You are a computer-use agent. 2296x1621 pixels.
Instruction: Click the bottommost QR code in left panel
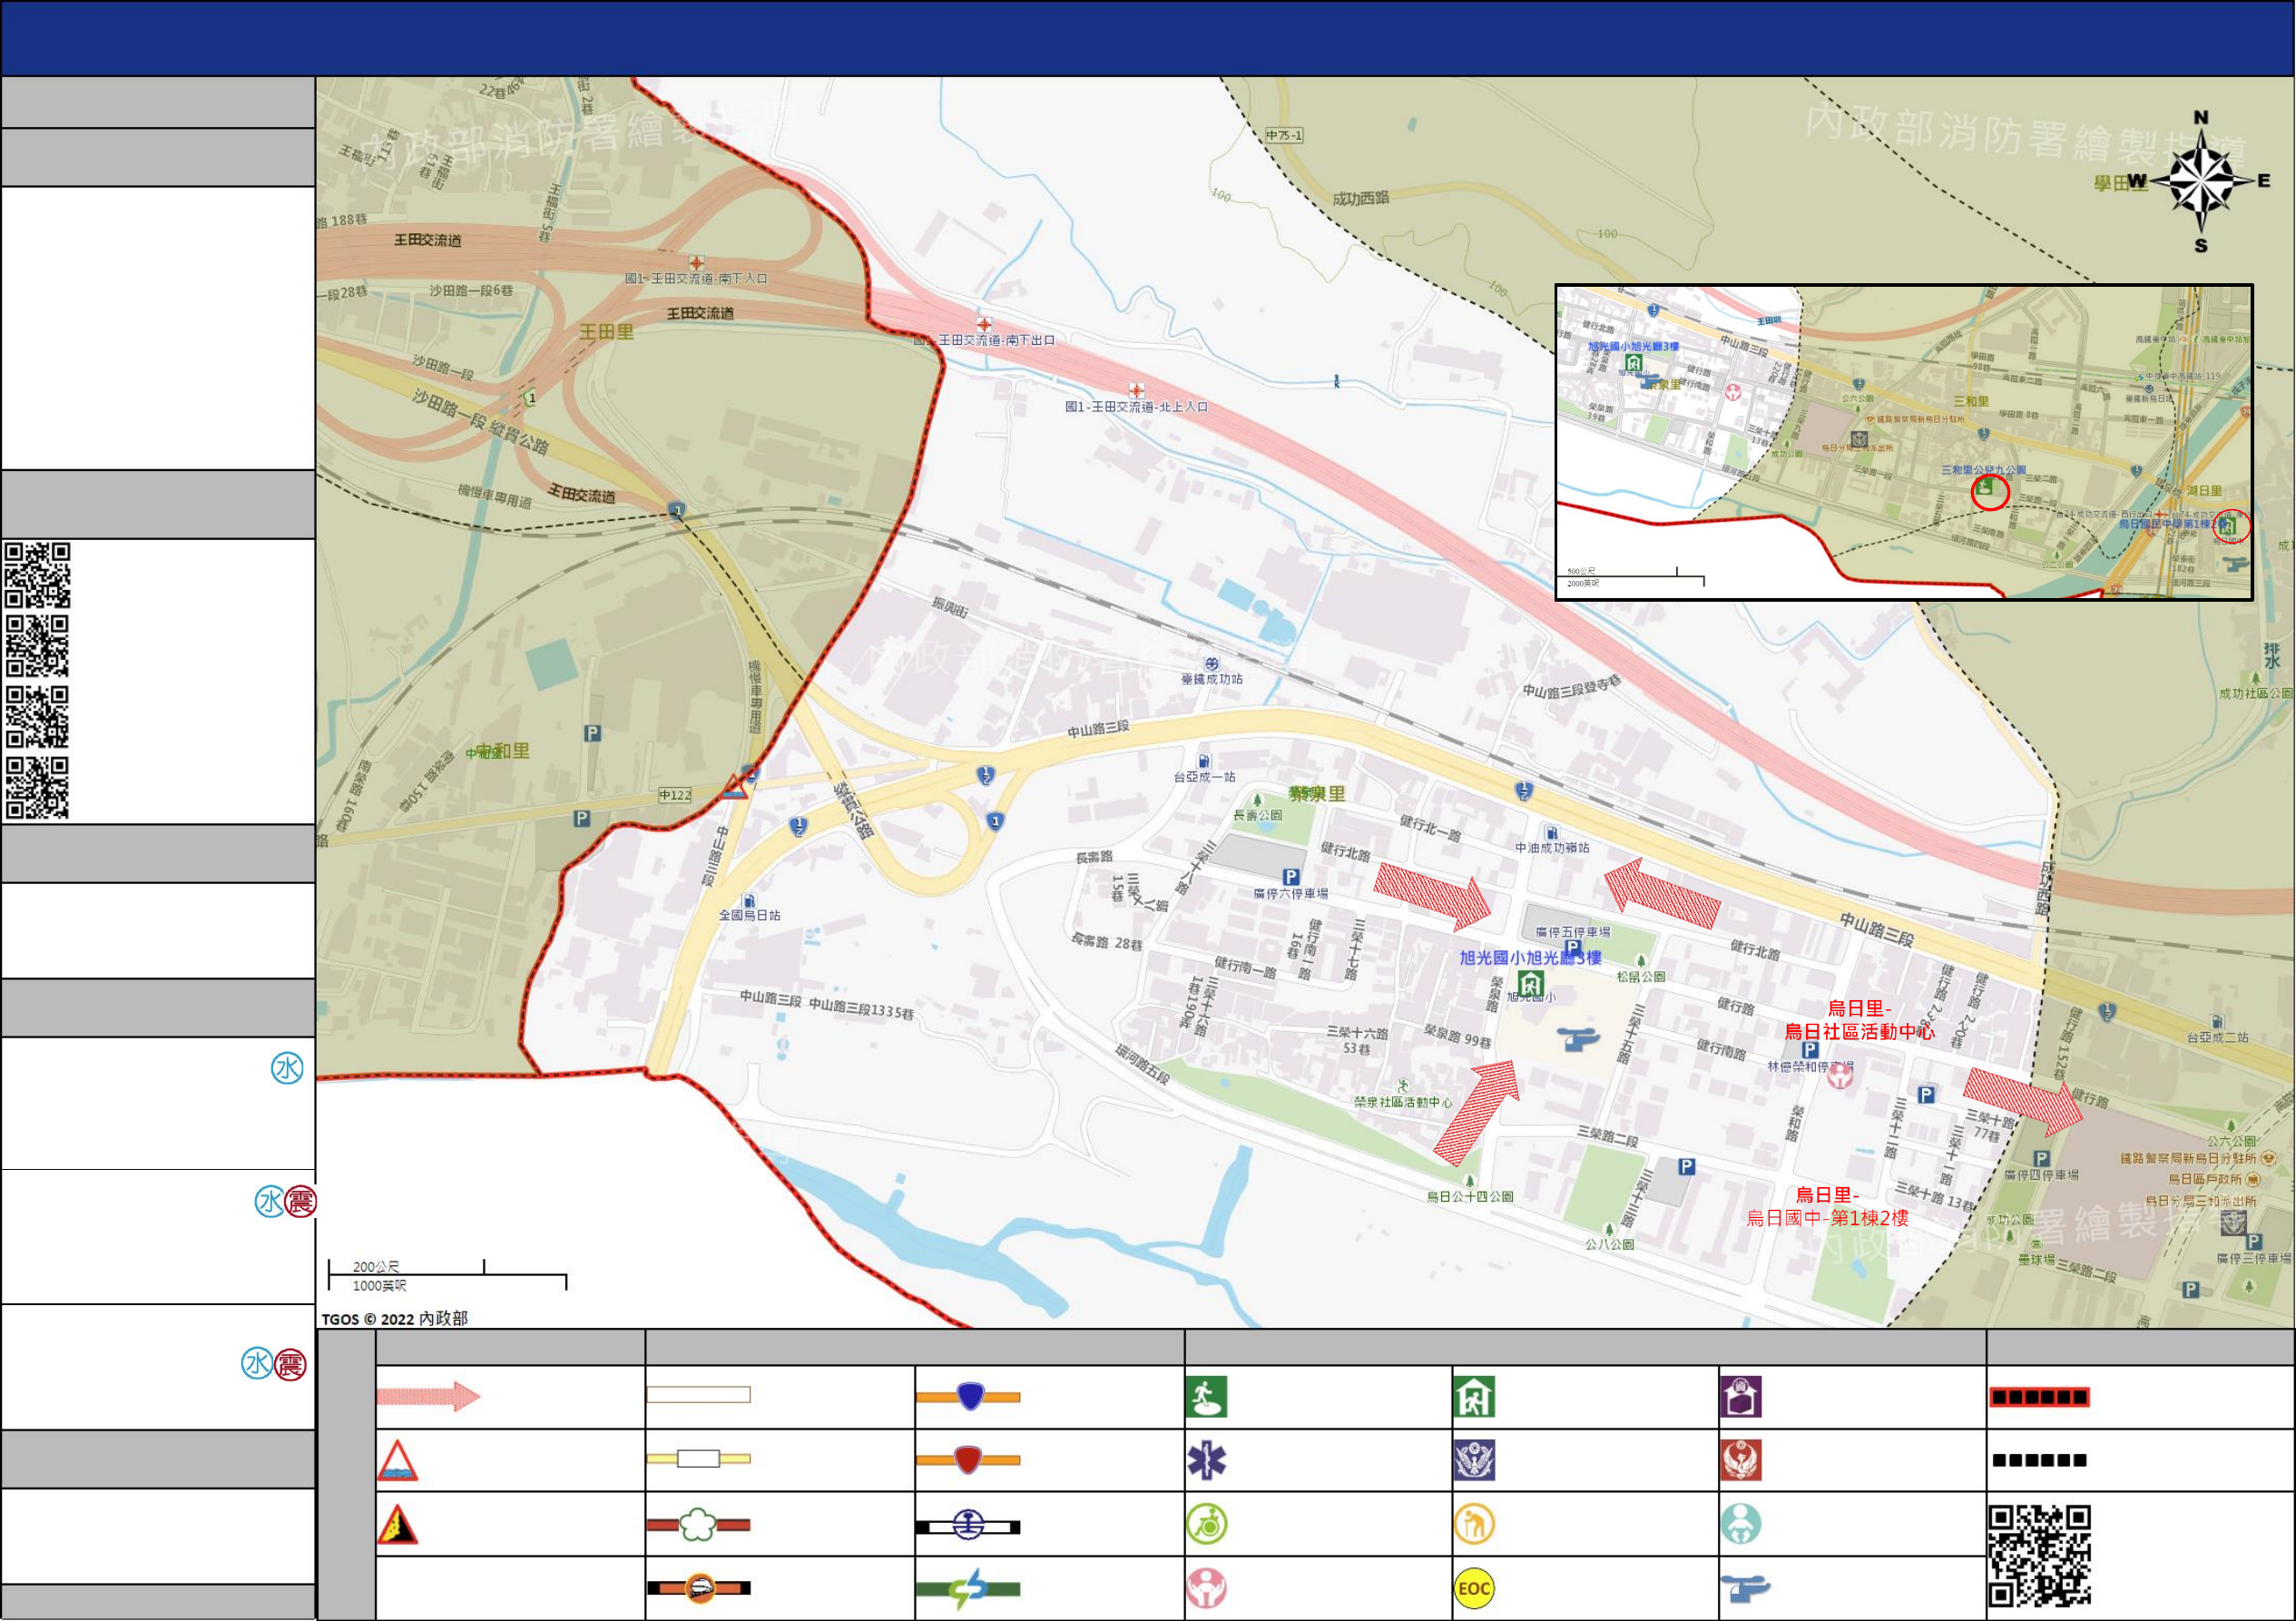coord(37,788)
